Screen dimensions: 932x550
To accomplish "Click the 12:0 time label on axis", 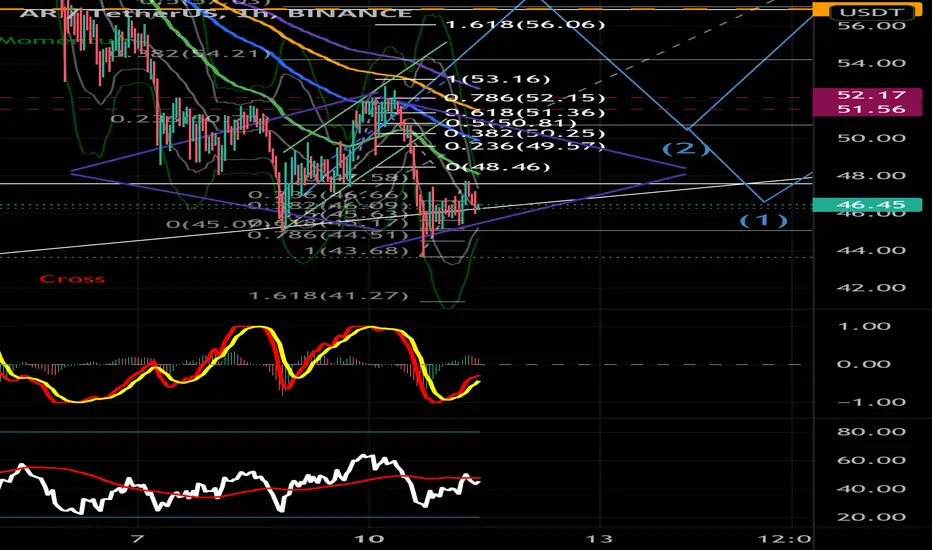I will [785, 539].
